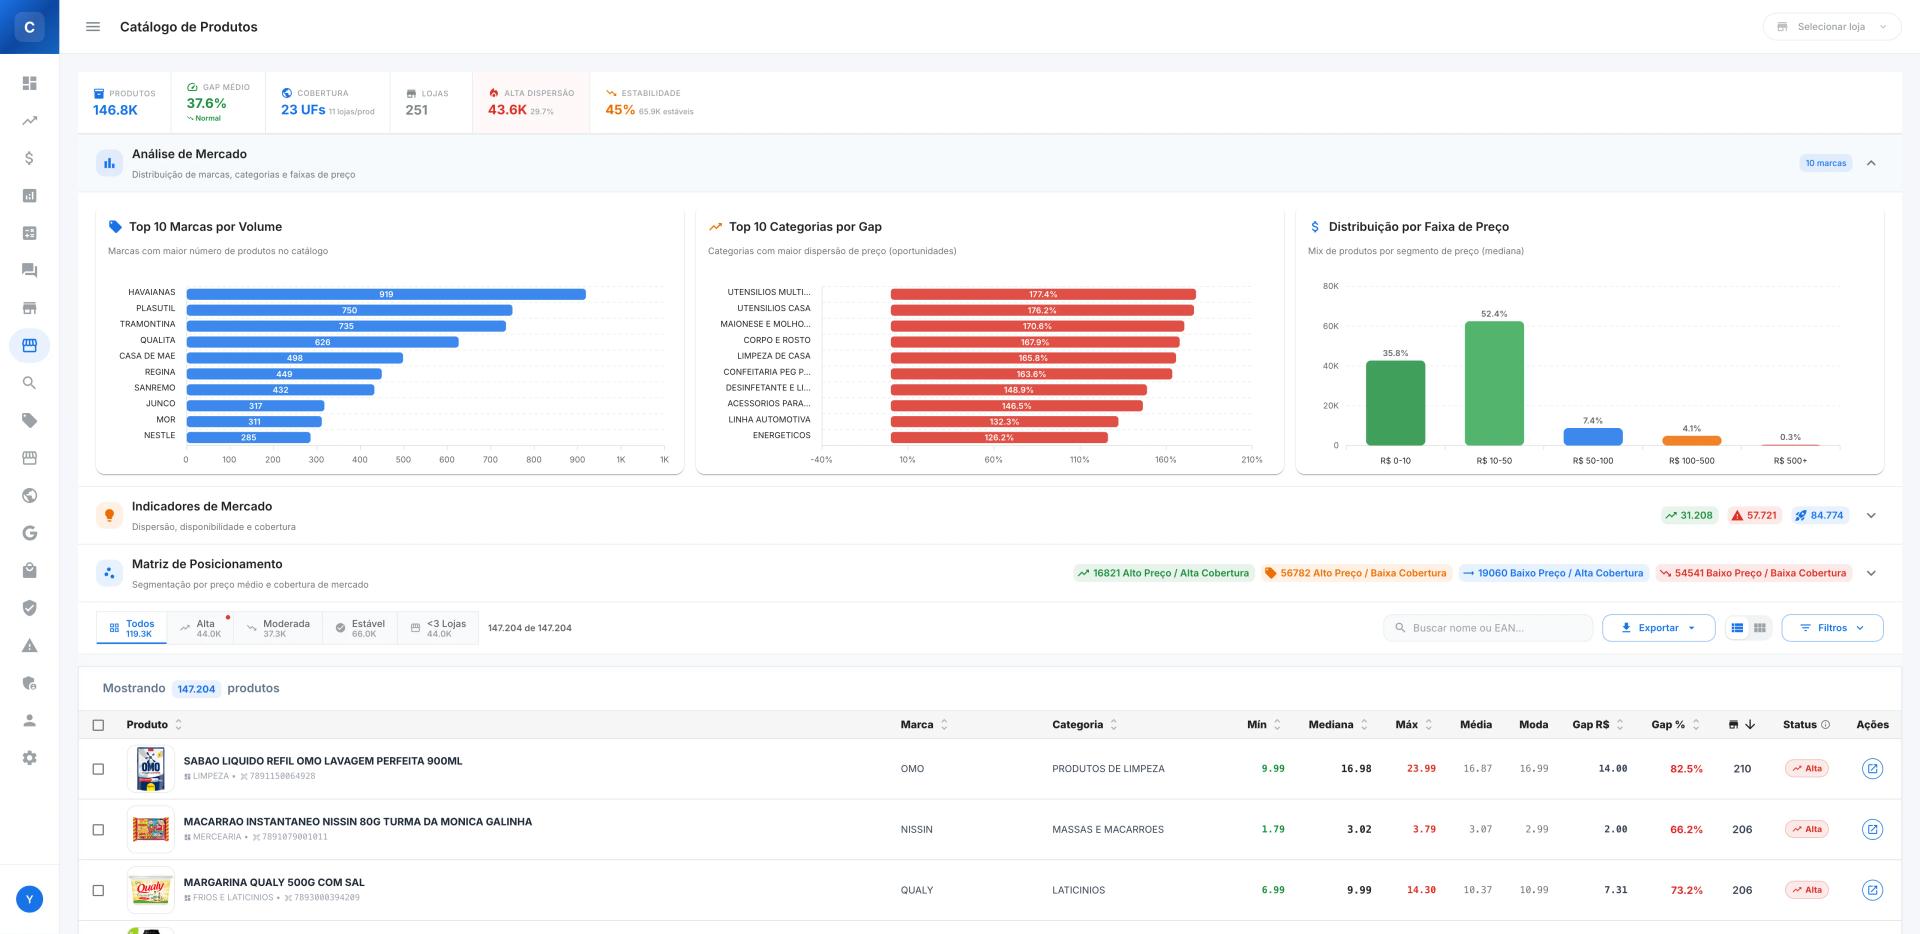Select the Todos tab
The height and width of the screenshot is (934, 1920).
(x=132, y=628)
